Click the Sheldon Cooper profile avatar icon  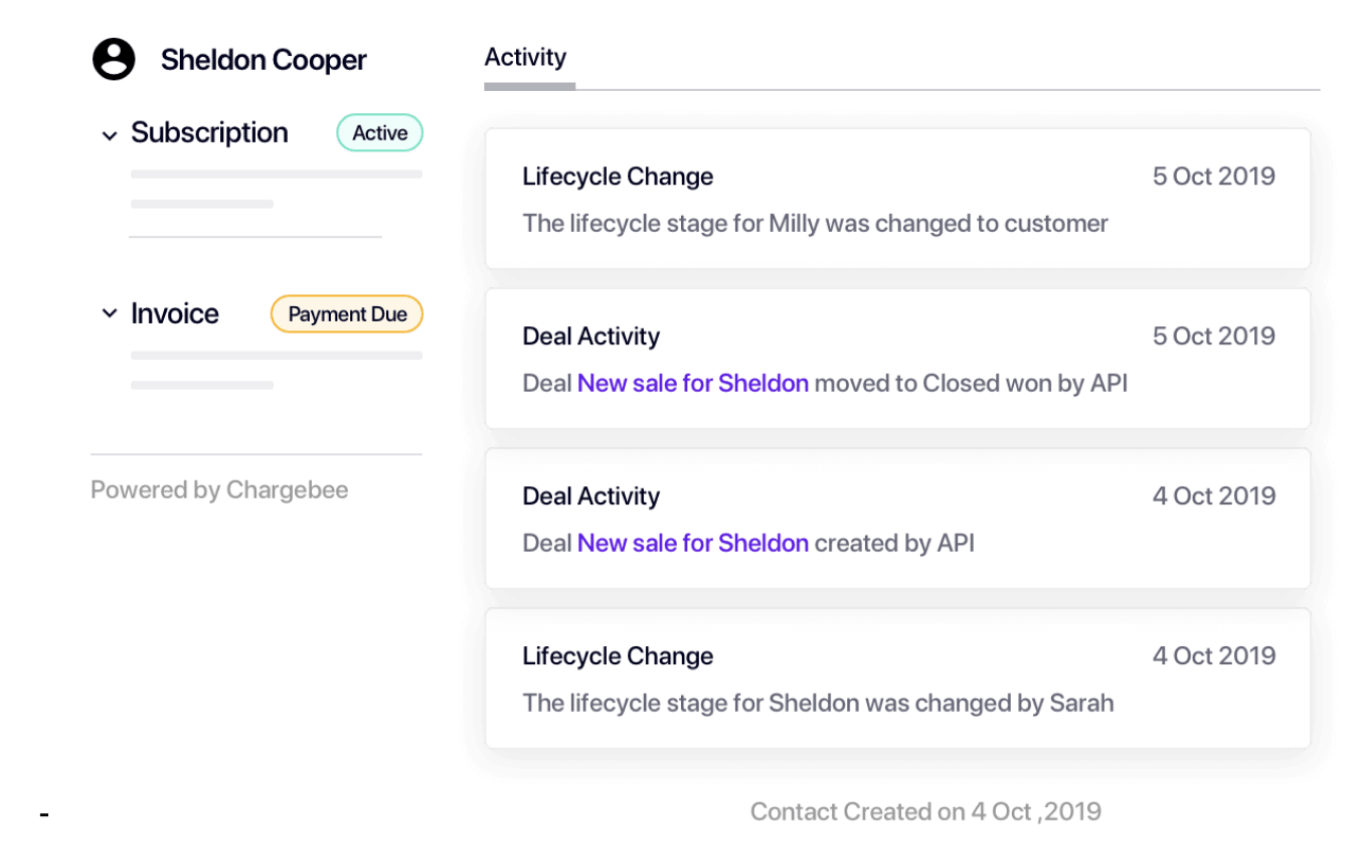tap(112, 58)
